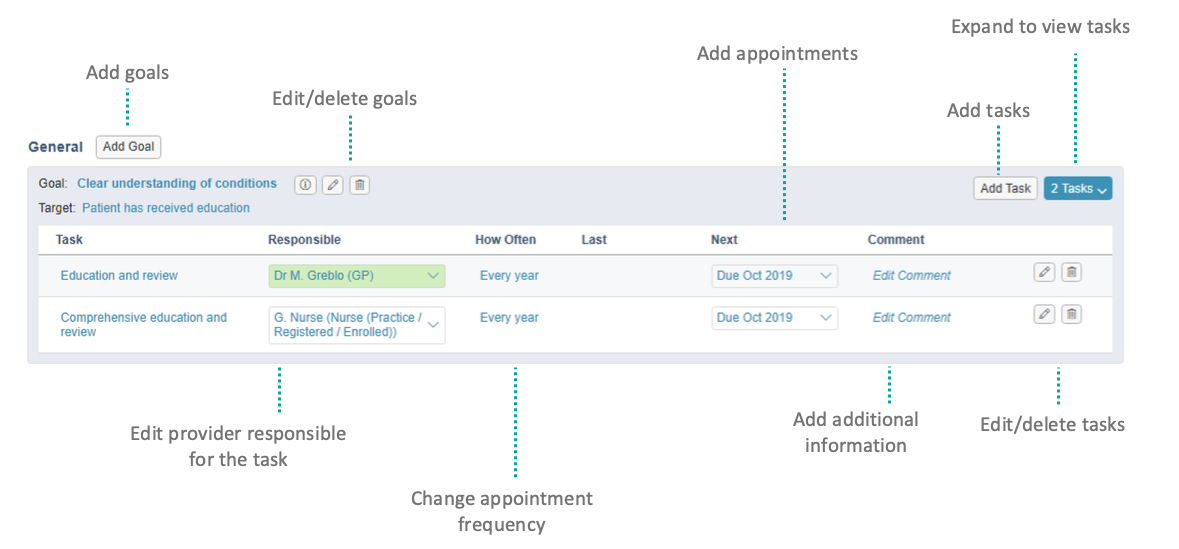Image resolution: width=1179 pixels, height=549 pixels.
Task: Click Patient has received education target
Action: 165,208
